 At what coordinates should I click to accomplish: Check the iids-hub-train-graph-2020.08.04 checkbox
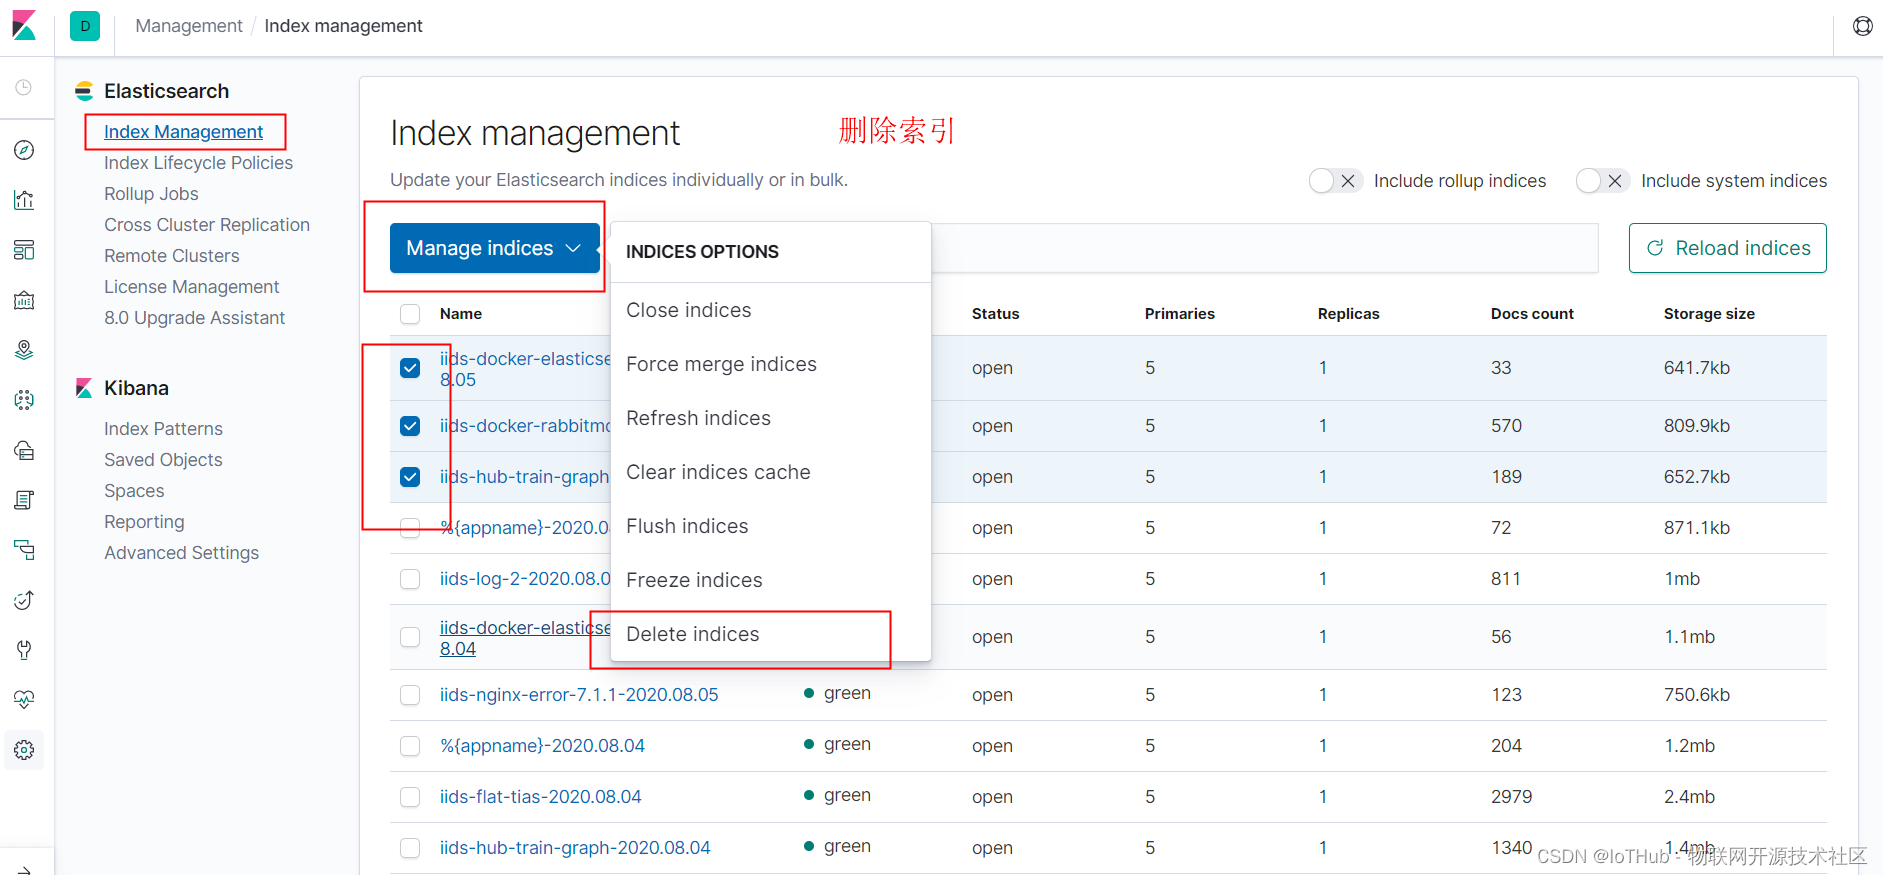pyautogui.click(x=410, y=848)
